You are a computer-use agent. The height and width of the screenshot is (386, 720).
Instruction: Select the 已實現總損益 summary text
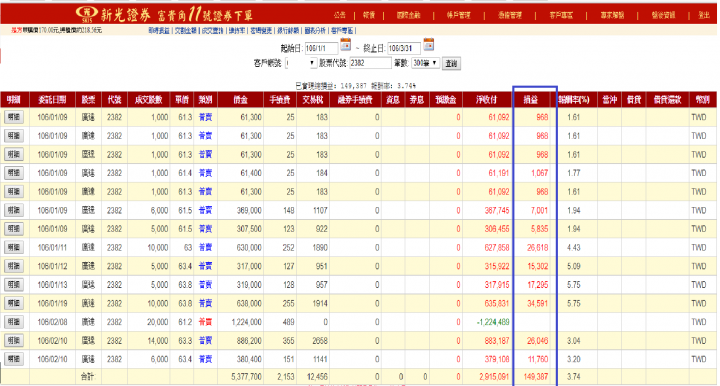(x=355, y=86)
